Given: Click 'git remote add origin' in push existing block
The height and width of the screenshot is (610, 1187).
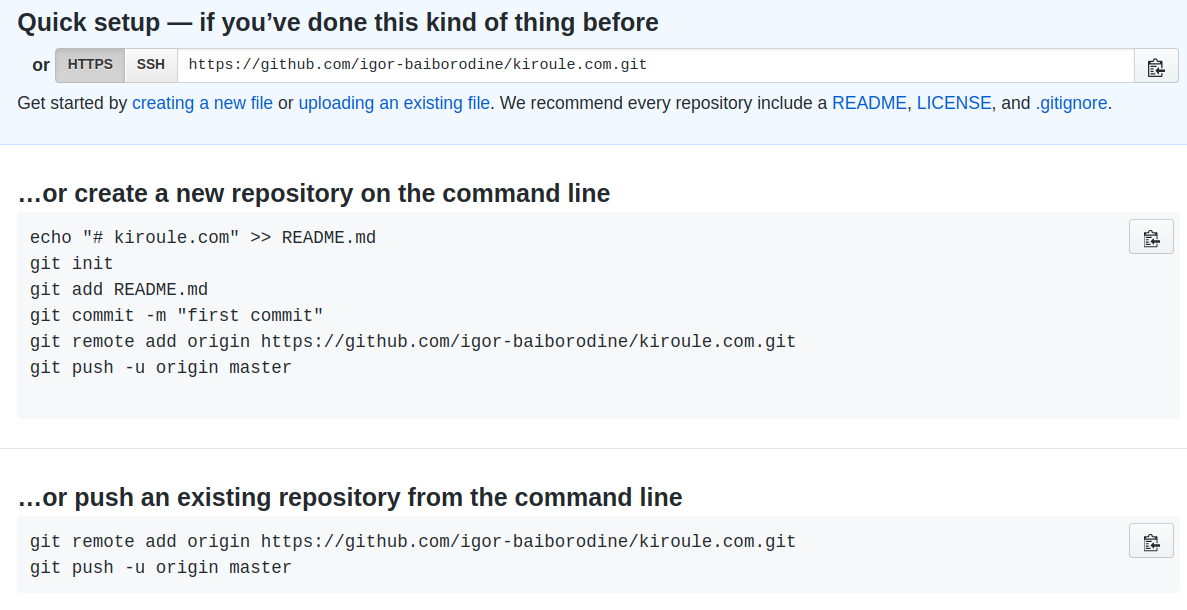Looking at the screenshot, I should [x=413, y=542].
